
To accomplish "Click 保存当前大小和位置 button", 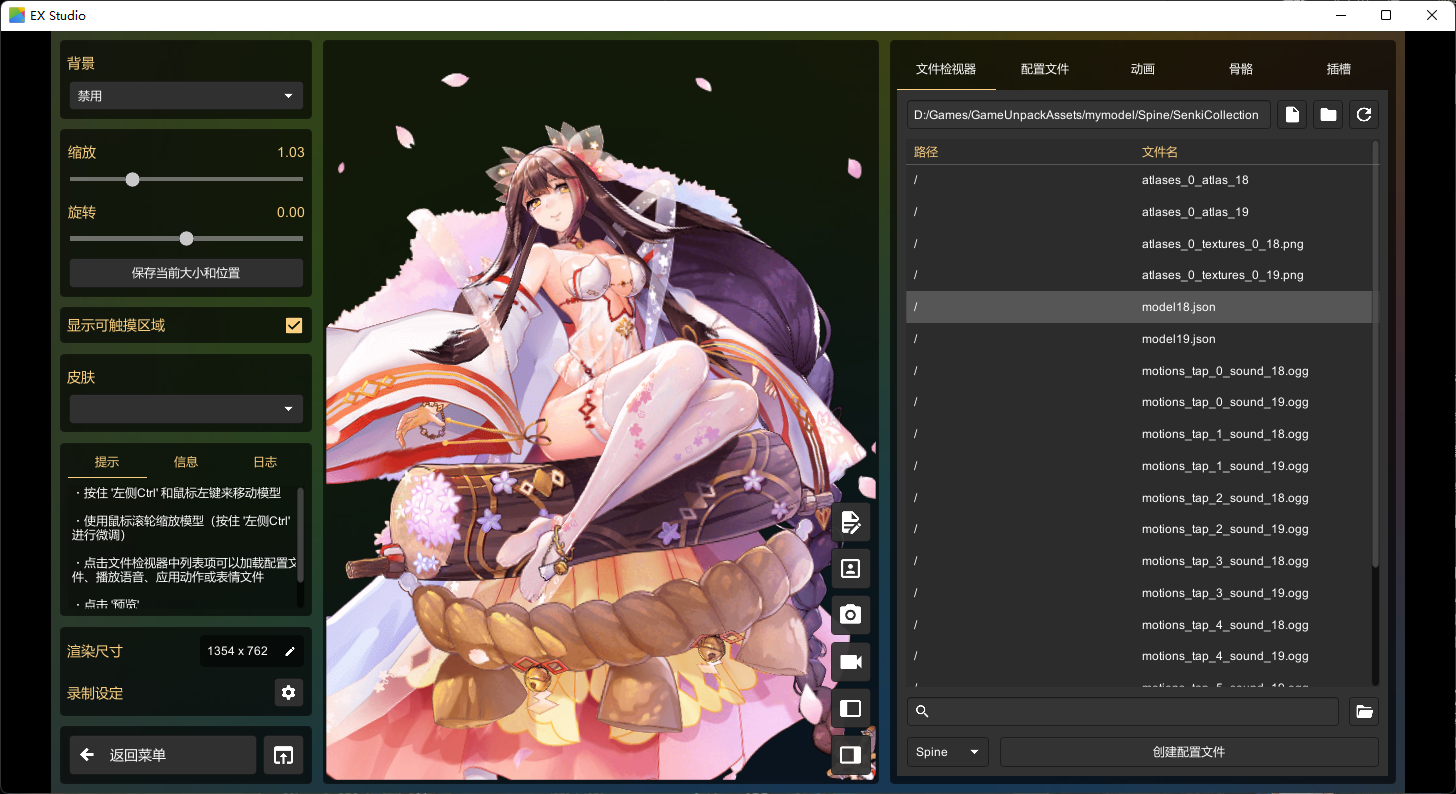I will (x=186, y=273).
